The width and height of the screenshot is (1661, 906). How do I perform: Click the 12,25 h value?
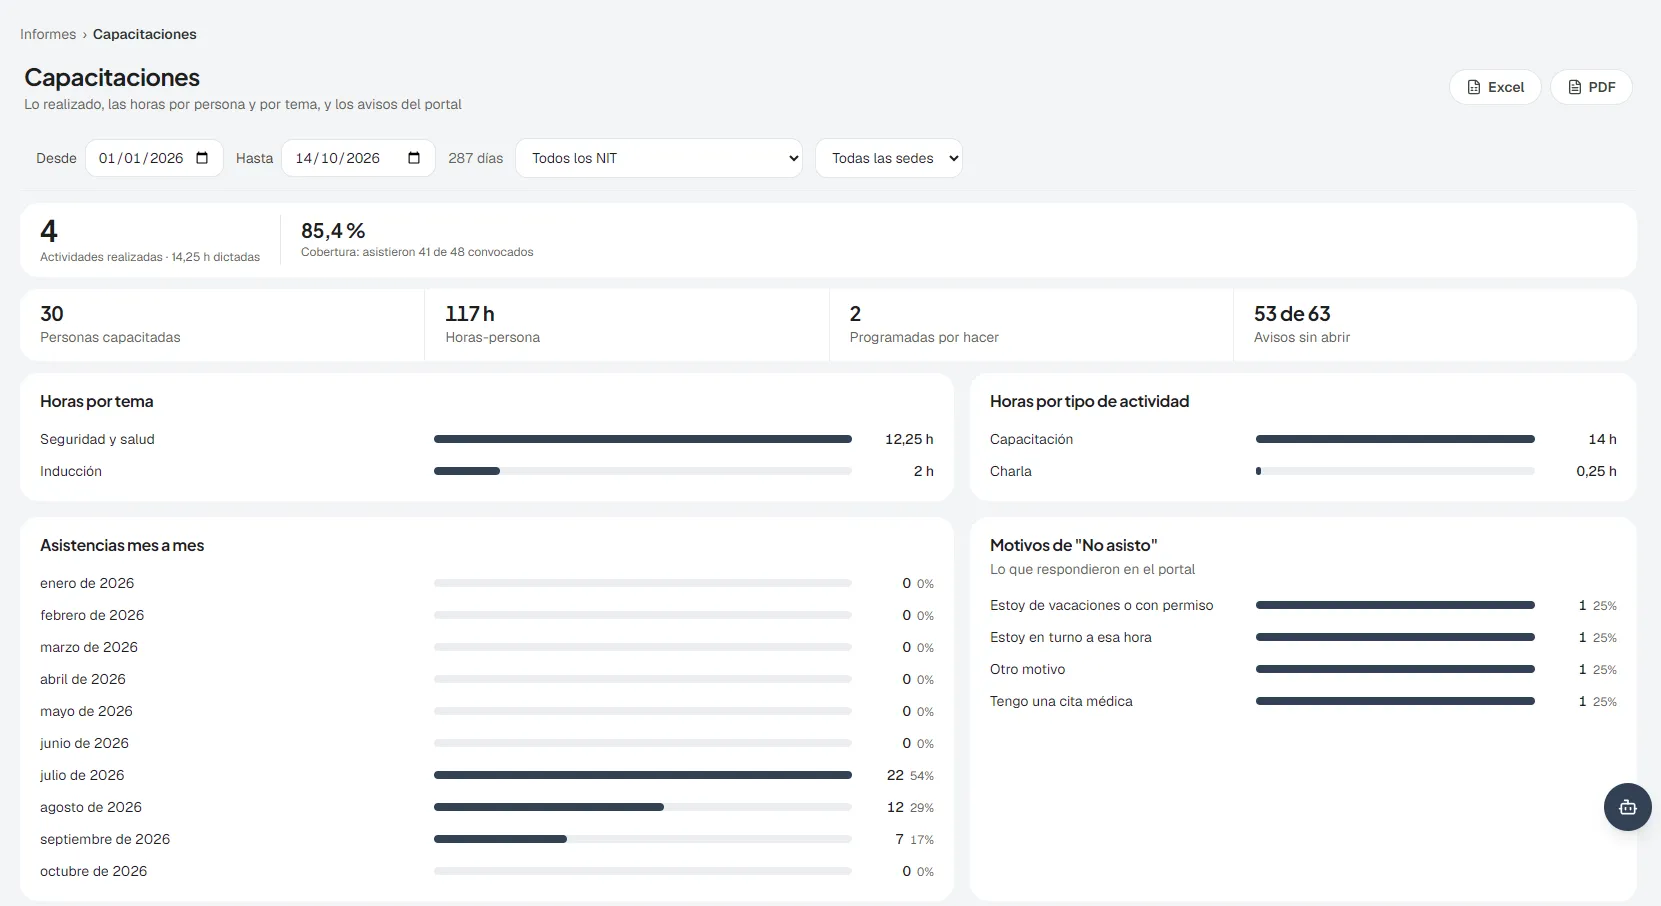(909, 439)
